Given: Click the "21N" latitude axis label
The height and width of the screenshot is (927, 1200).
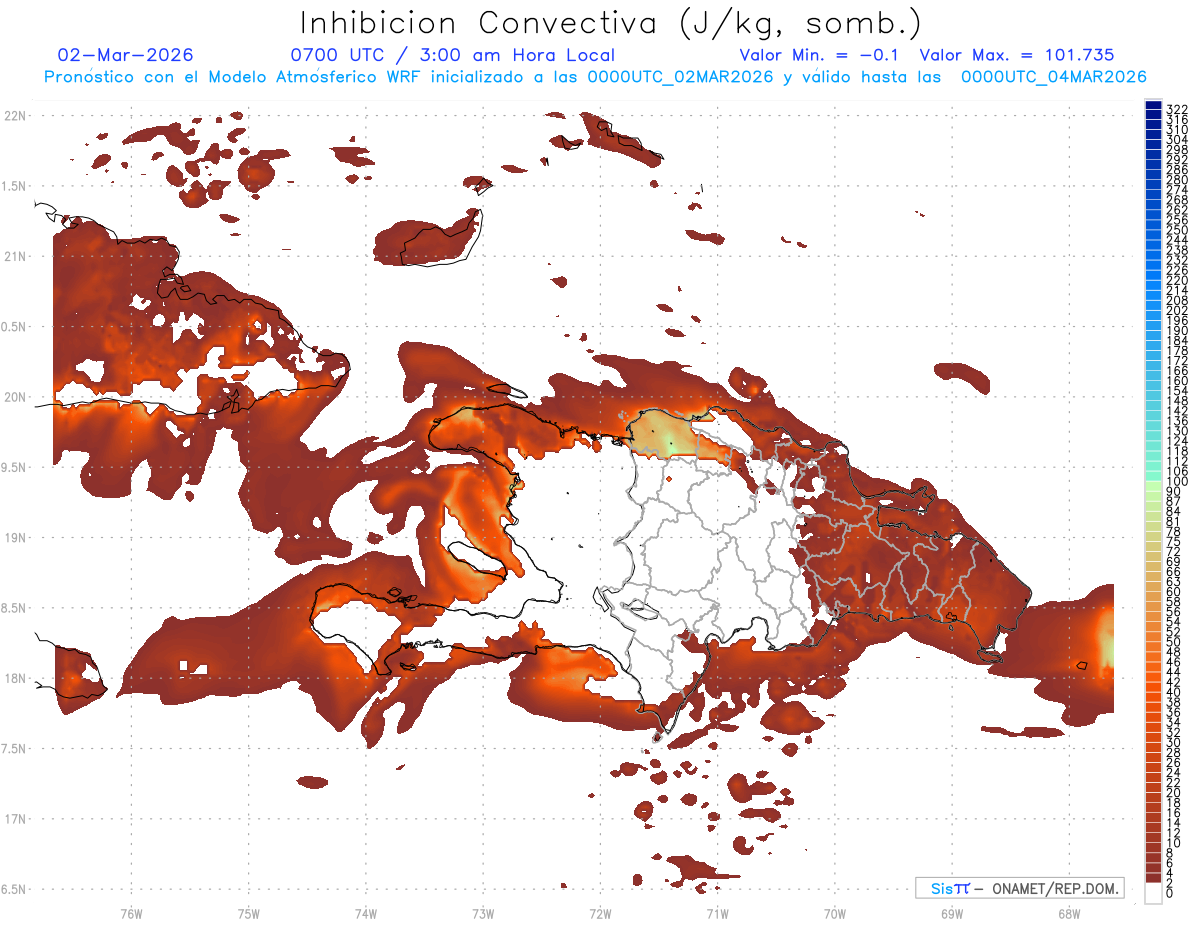Looking at the screenshot, I should click(x=14, y=257).
